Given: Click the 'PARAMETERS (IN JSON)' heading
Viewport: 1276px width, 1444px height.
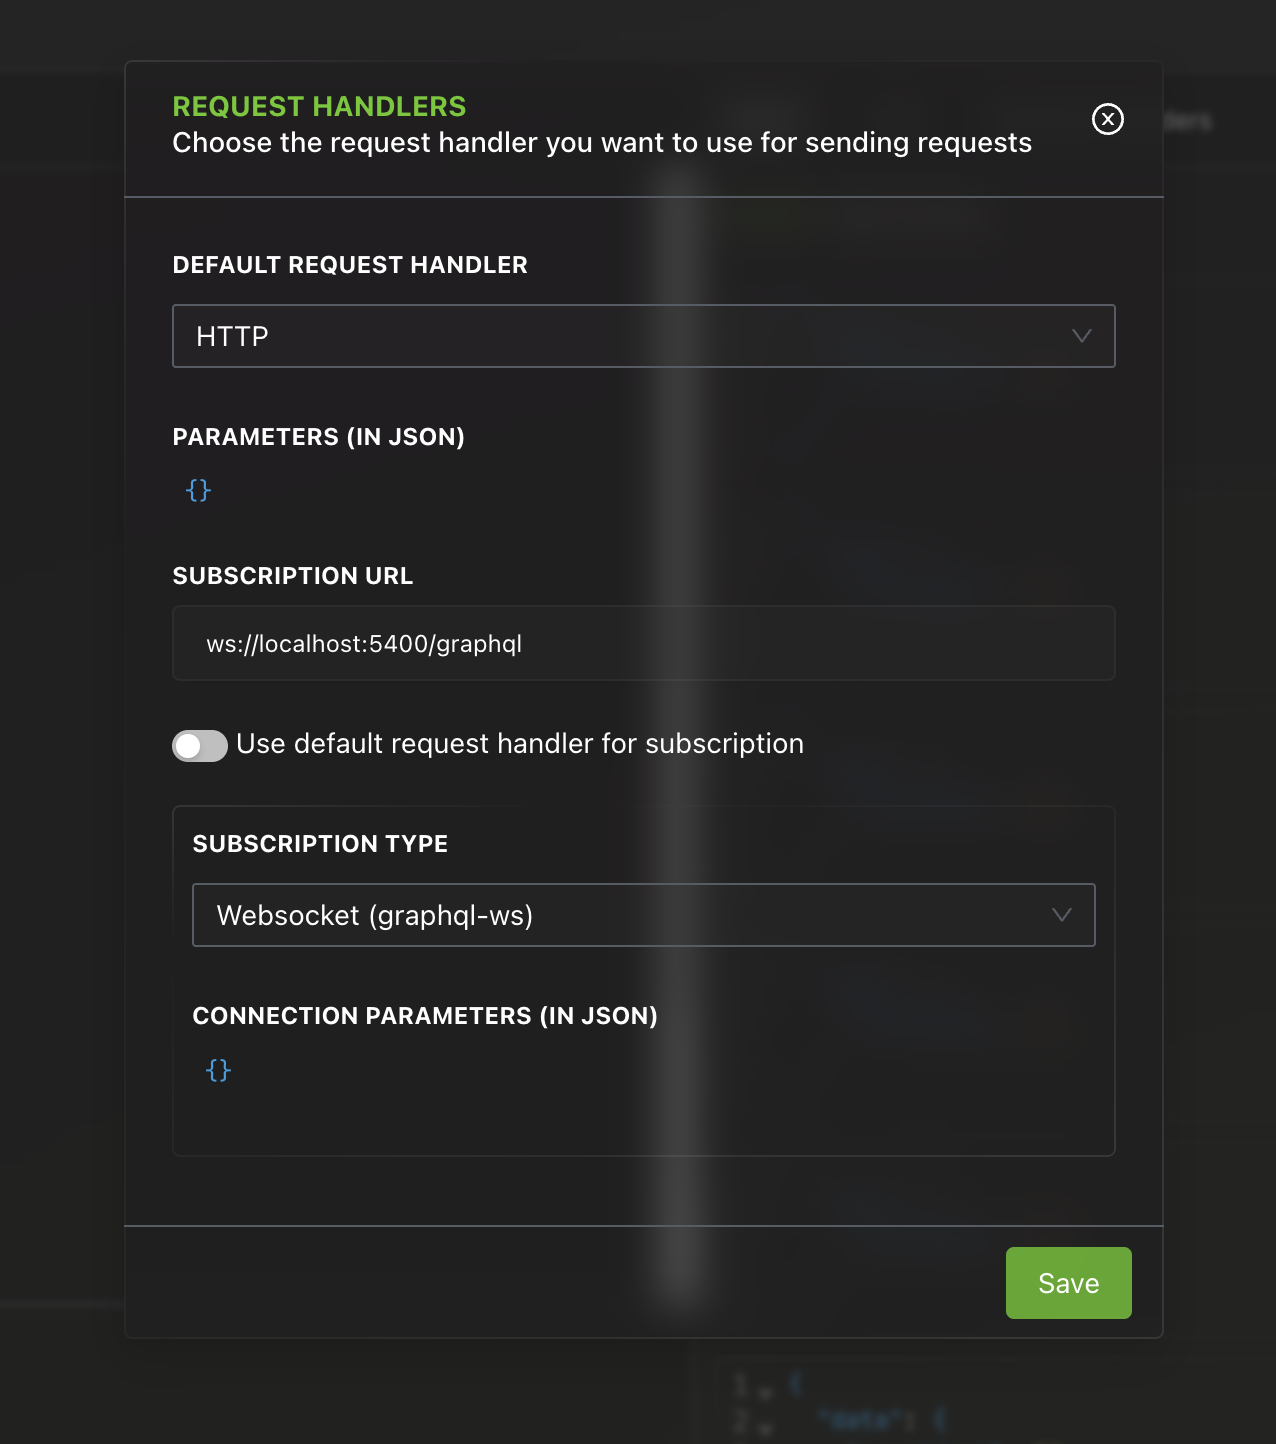Looking at the screenshot, I should click(x=318, y=437).
